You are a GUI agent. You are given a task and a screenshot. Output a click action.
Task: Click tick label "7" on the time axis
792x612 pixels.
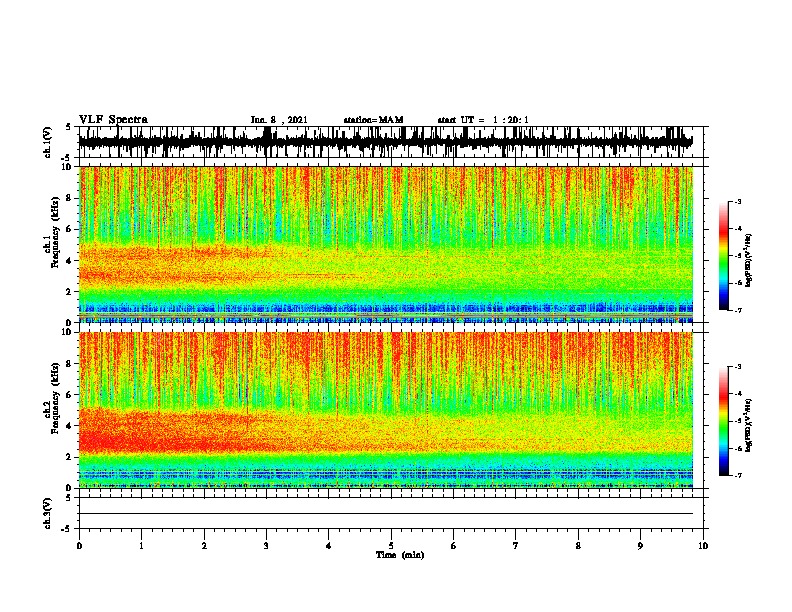tap(516, 546)
